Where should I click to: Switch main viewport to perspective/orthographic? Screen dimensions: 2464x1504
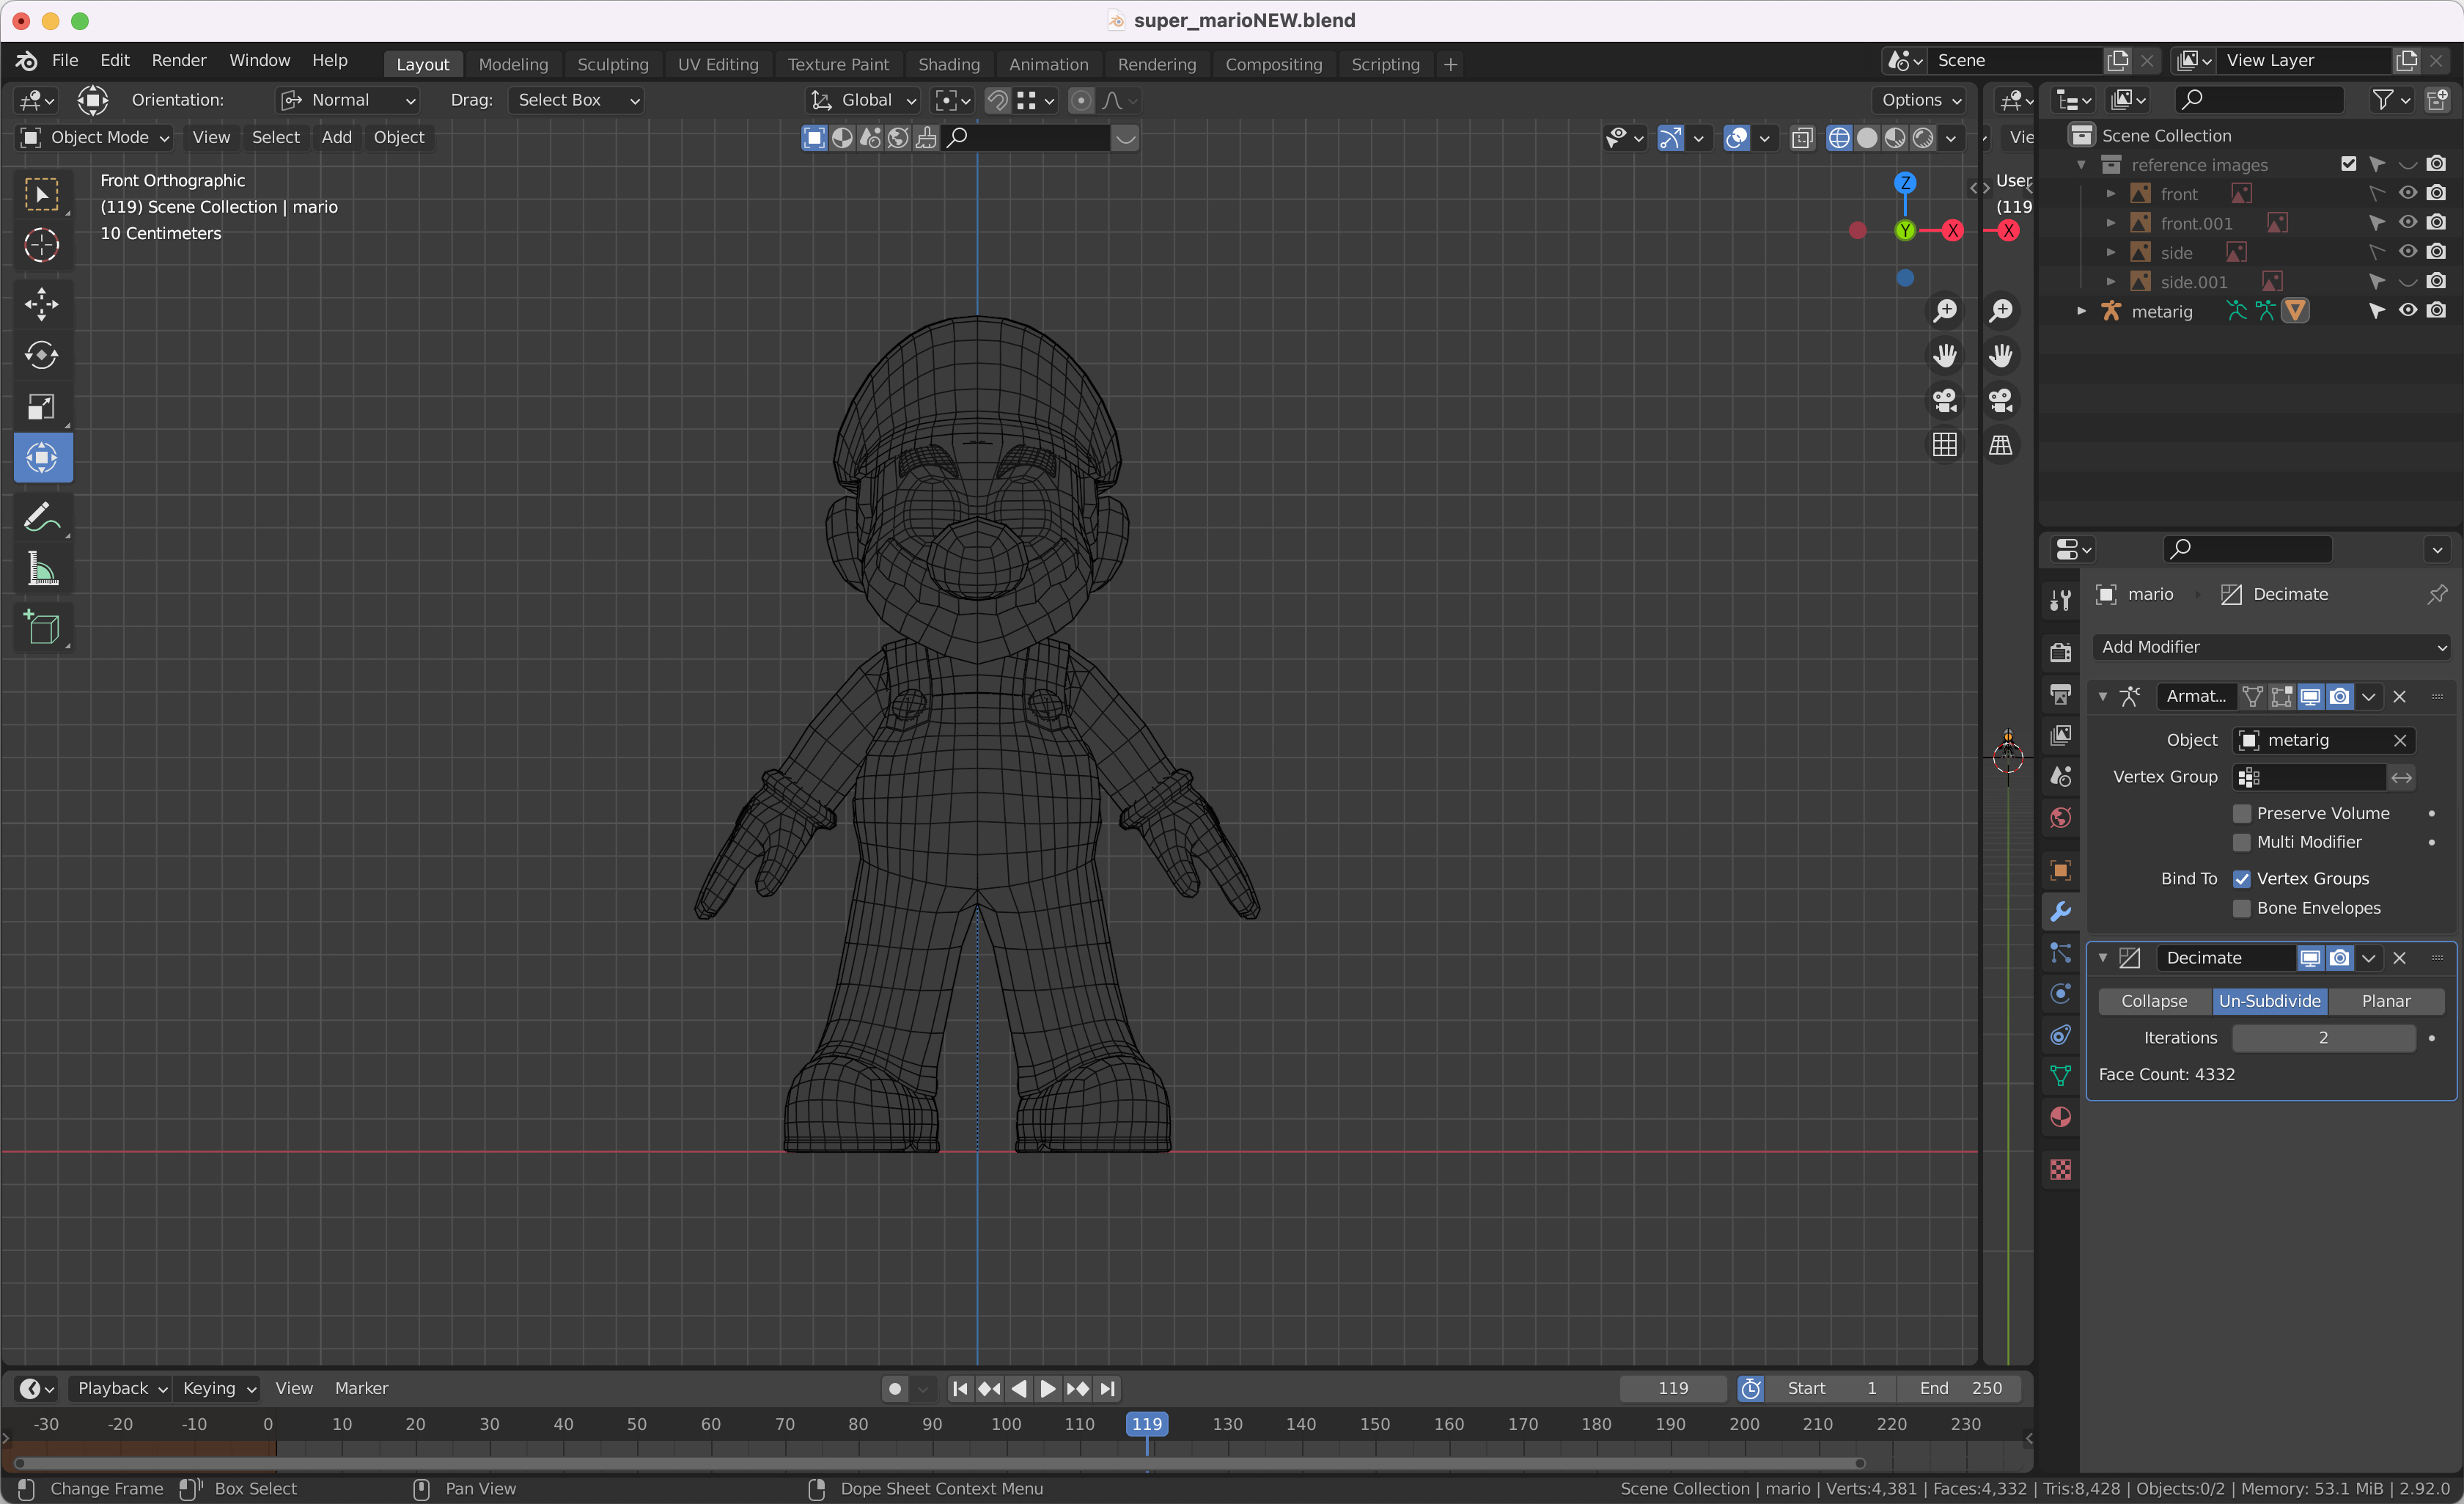pyautogui.click(x=1945, y=445)
